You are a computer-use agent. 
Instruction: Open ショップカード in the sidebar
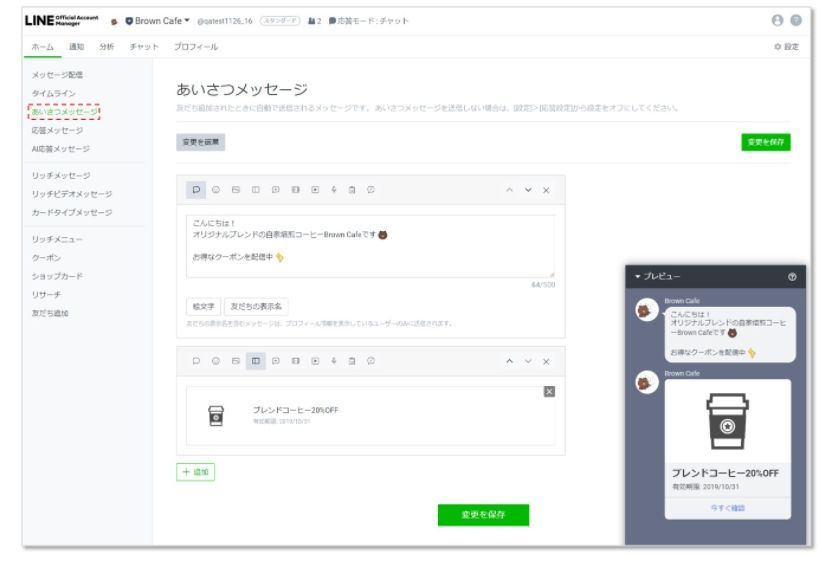click(57, 276)
